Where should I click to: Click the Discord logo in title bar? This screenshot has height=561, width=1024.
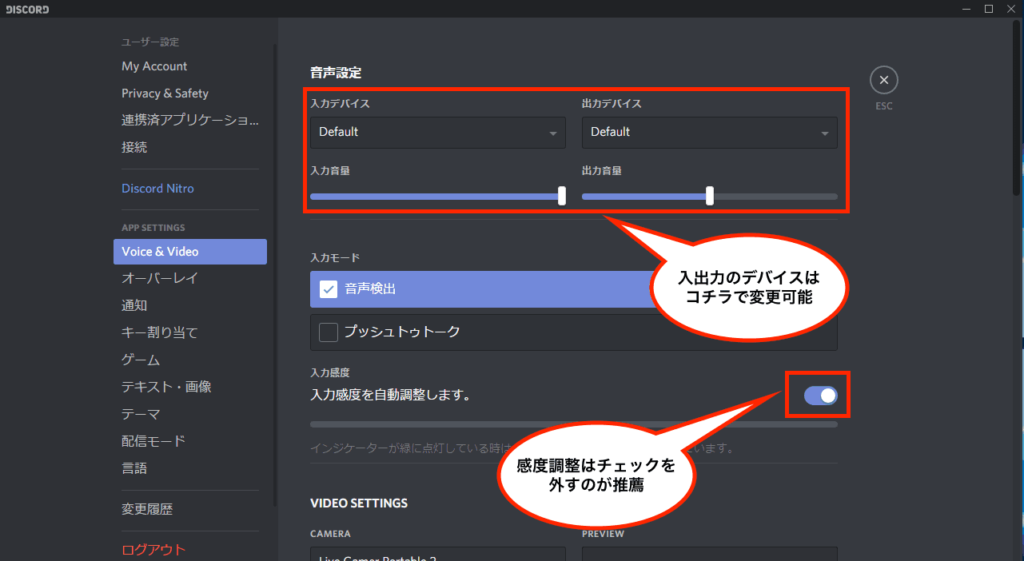pos(26,9)
